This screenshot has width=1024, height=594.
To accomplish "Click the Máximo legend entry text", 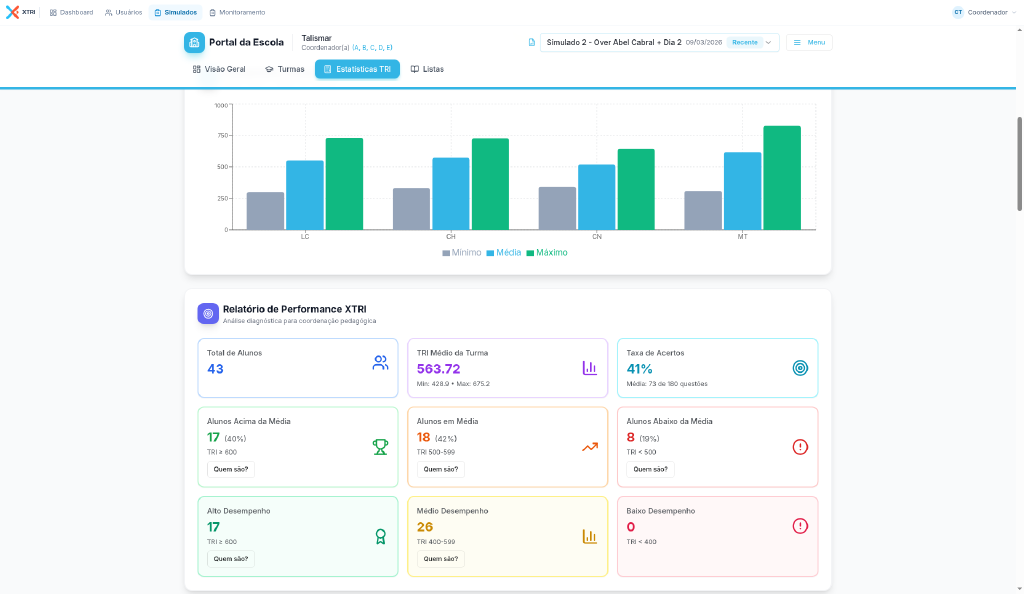I will click(552, 253).
